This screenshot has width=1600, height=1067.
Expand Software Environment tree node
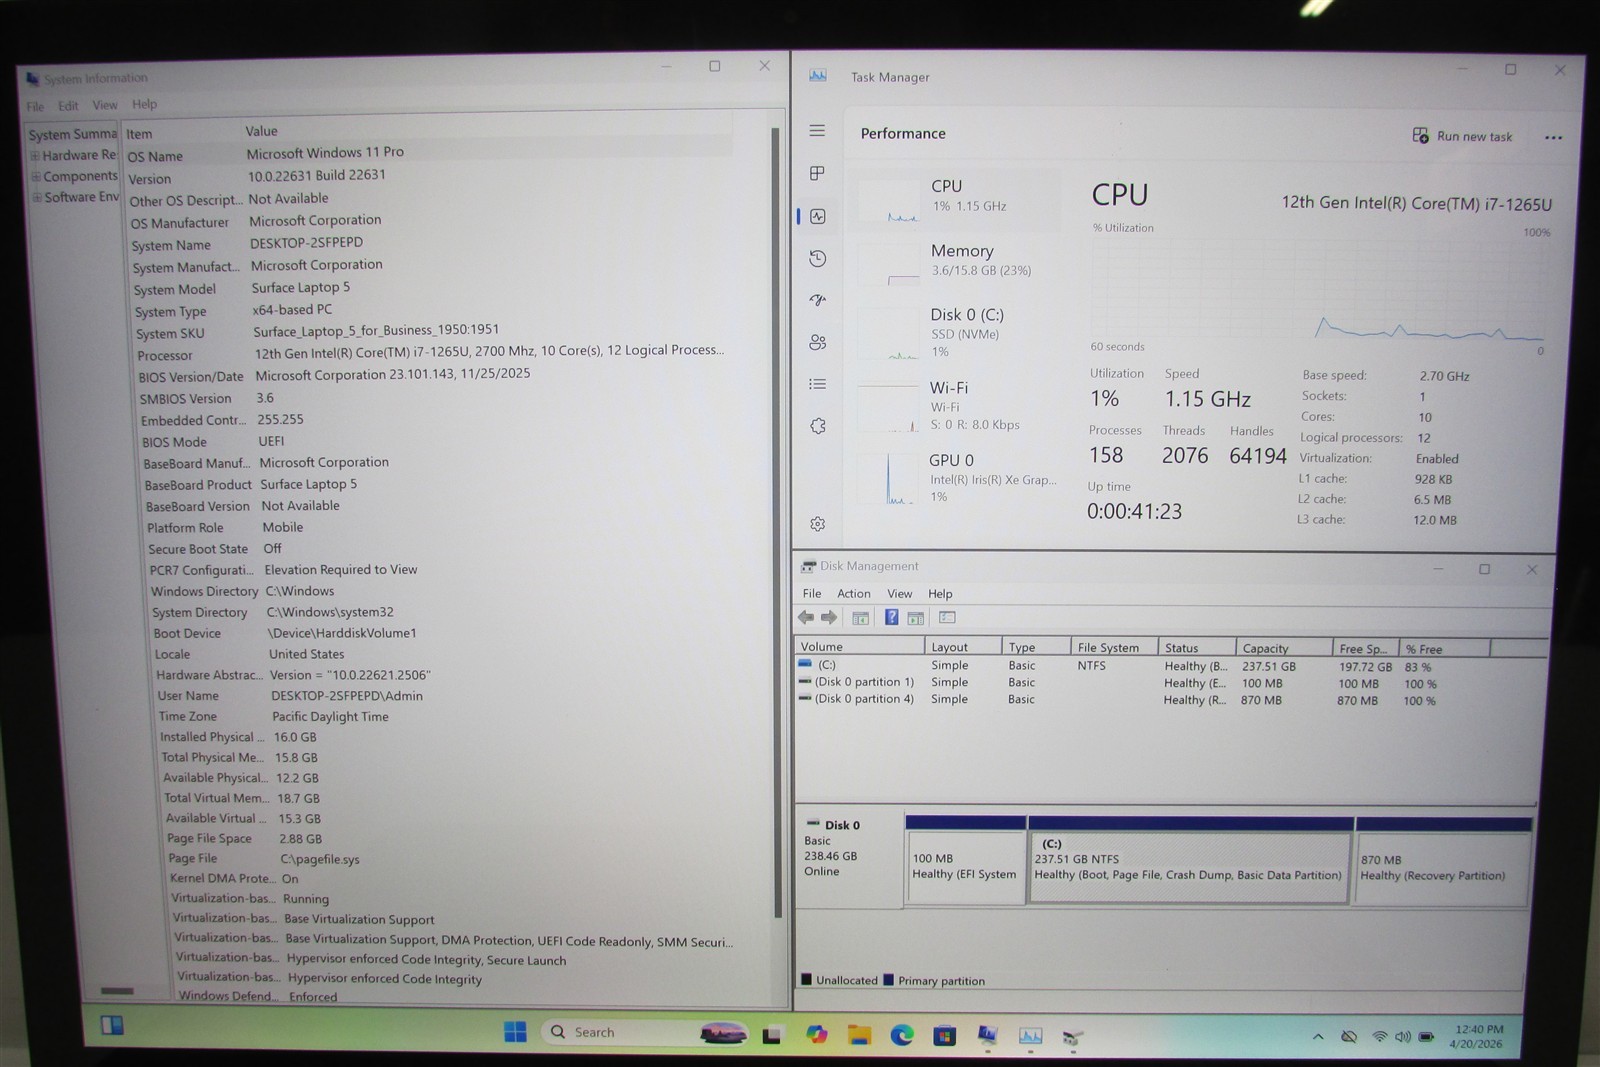pos(37,197)
